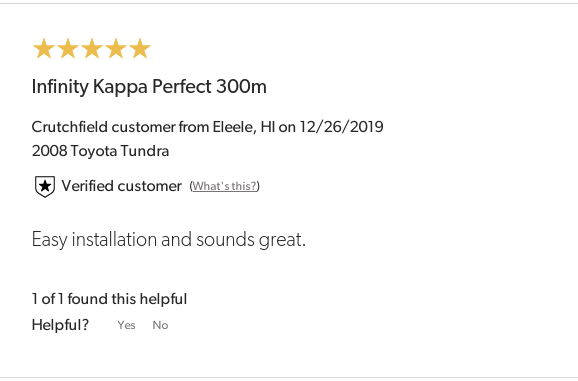
Task: Click the 12/26/2019 review date
Action: click(x=341, y=127)
